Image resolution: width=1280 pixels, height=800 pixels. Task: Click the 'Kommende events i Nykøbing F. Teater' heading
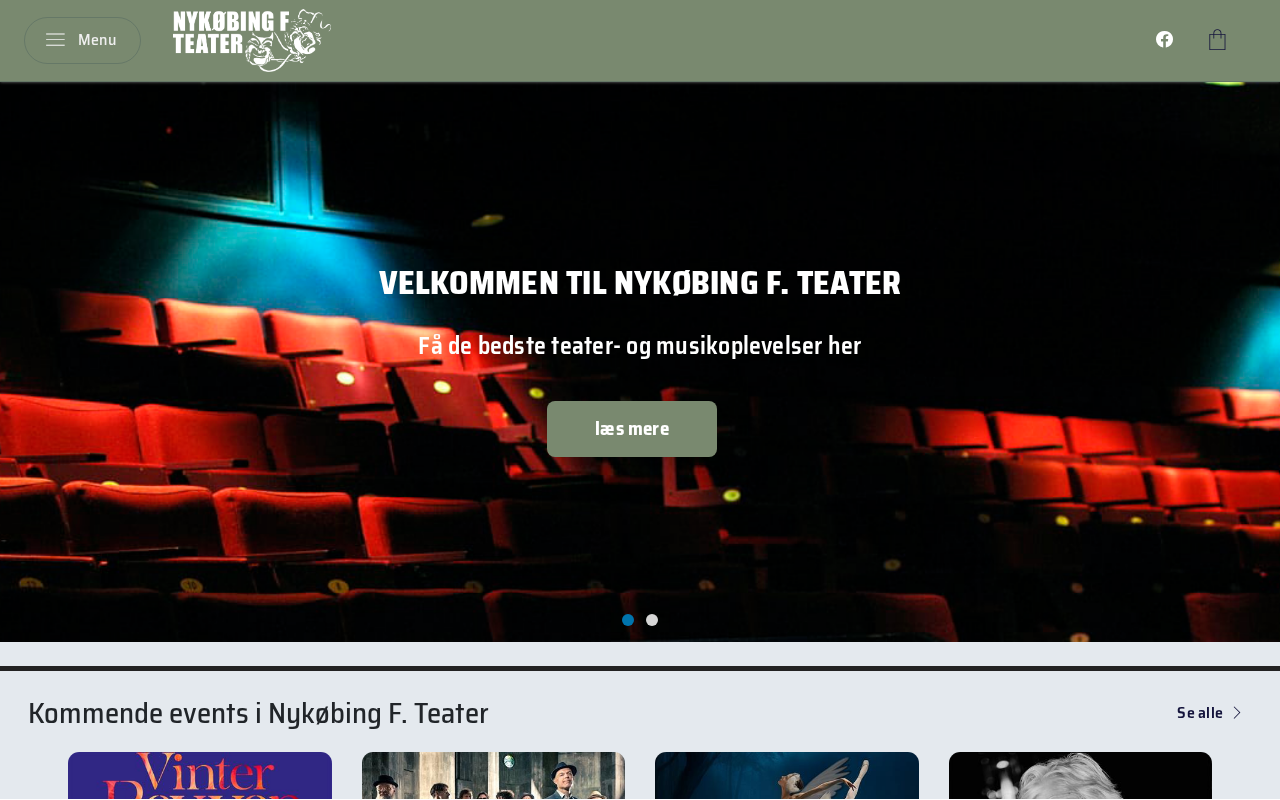pyautogui.click(x=258, y=713)
